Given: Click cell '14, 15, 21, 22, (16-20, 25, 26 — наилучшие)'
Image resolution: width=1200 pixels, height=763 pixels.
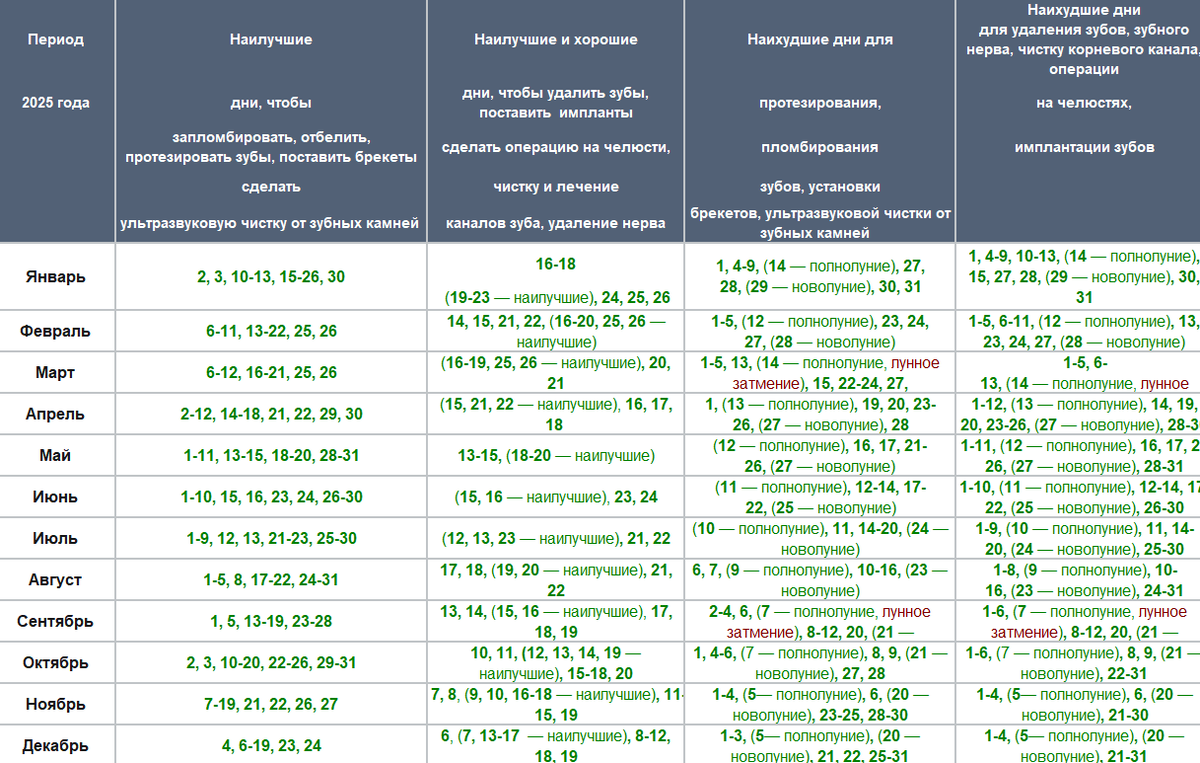Looking at the screenshot, I should pos(555,331).
